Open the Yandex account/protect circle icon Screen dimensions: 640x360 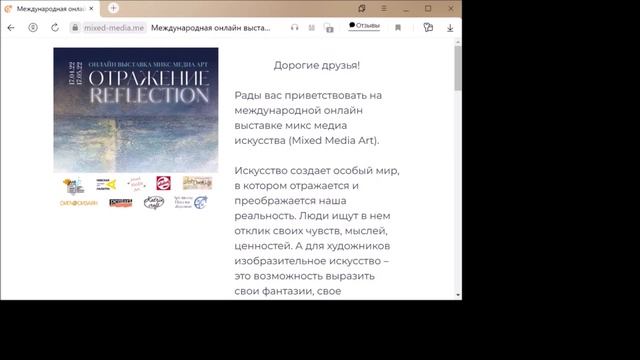click(33, 27)
